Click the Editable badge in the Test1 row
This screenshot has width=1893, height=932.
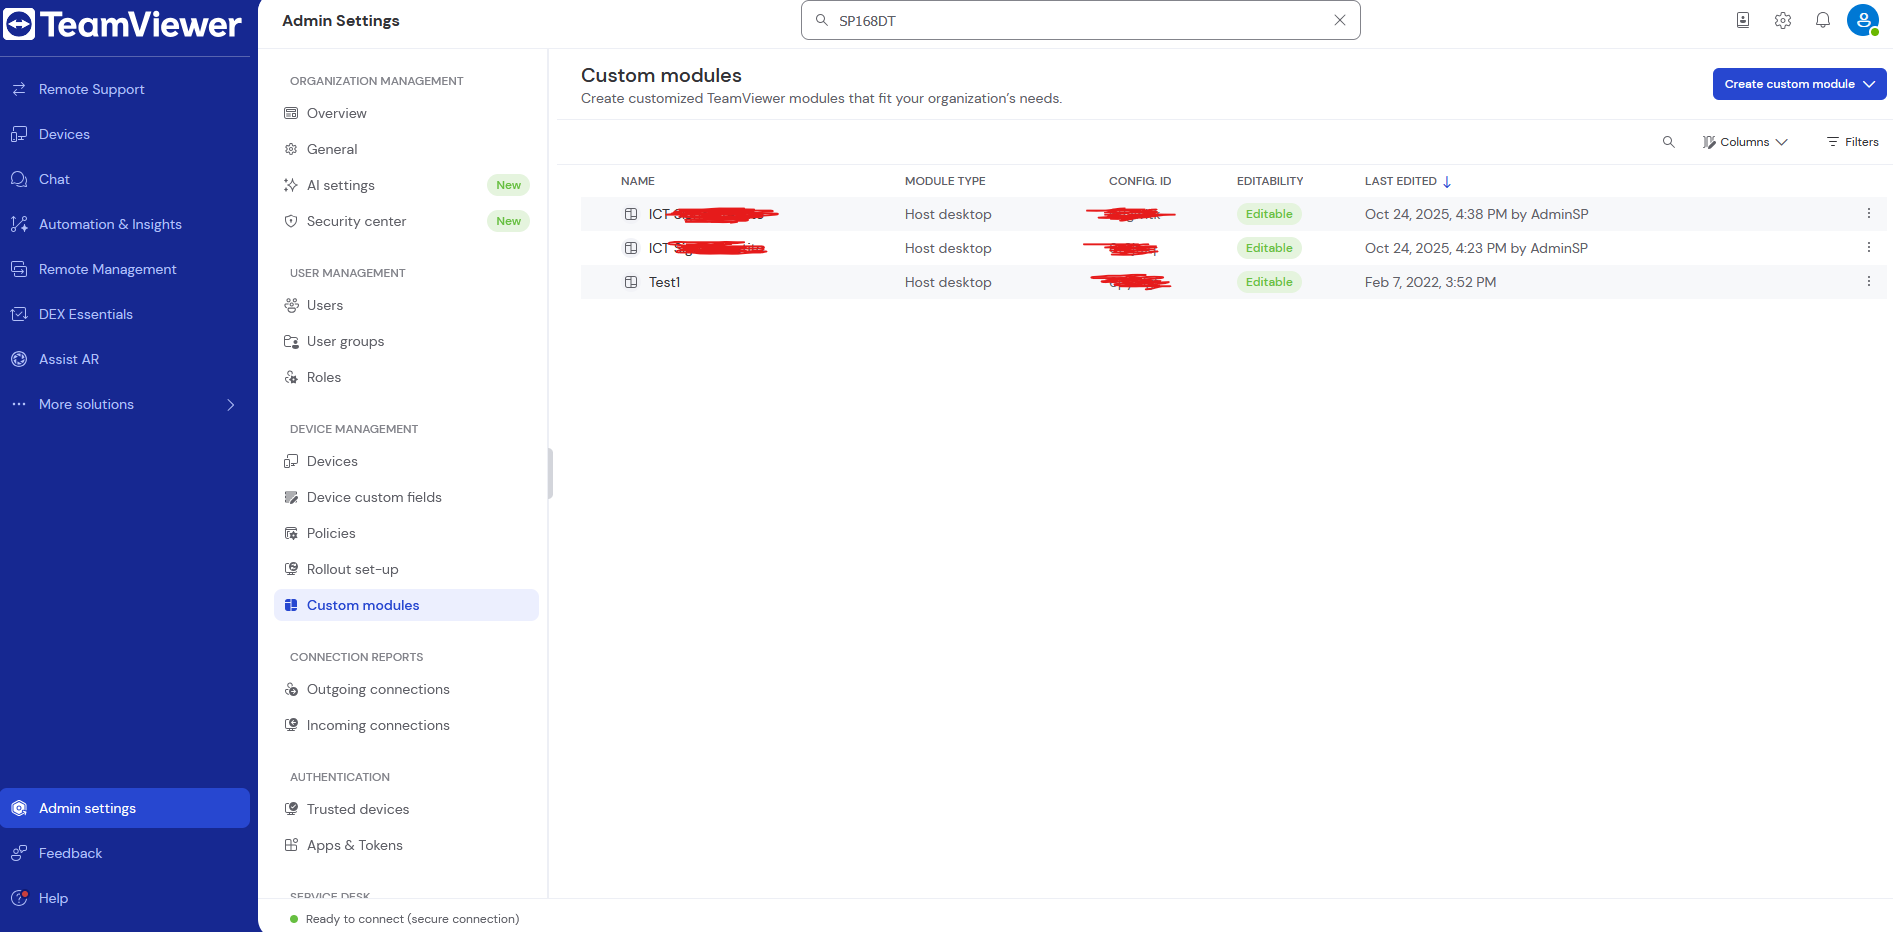[1269, 282]
